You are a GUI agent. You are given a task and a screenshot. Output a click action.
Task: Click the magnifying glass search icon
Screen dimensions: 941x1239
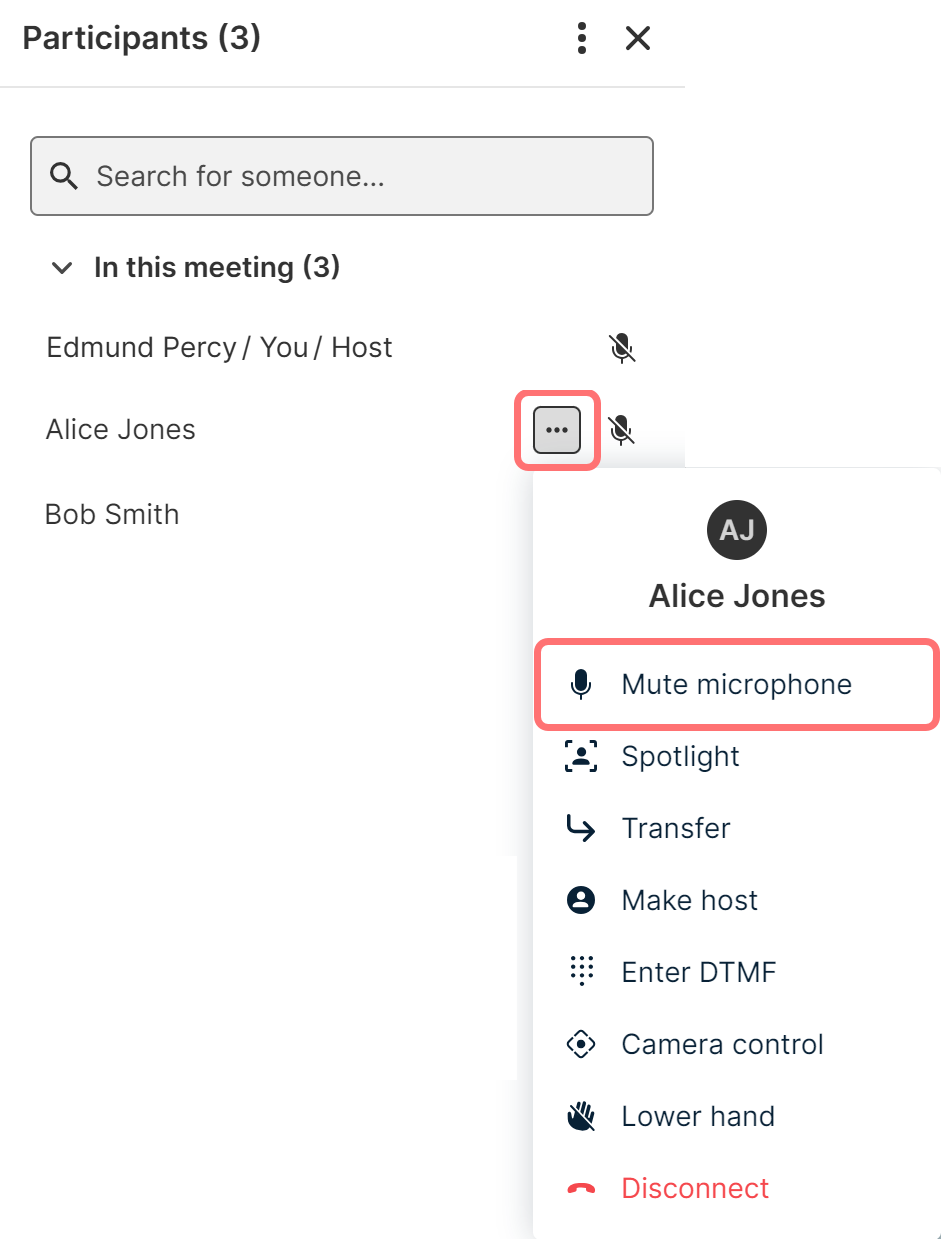coord(64,177)
